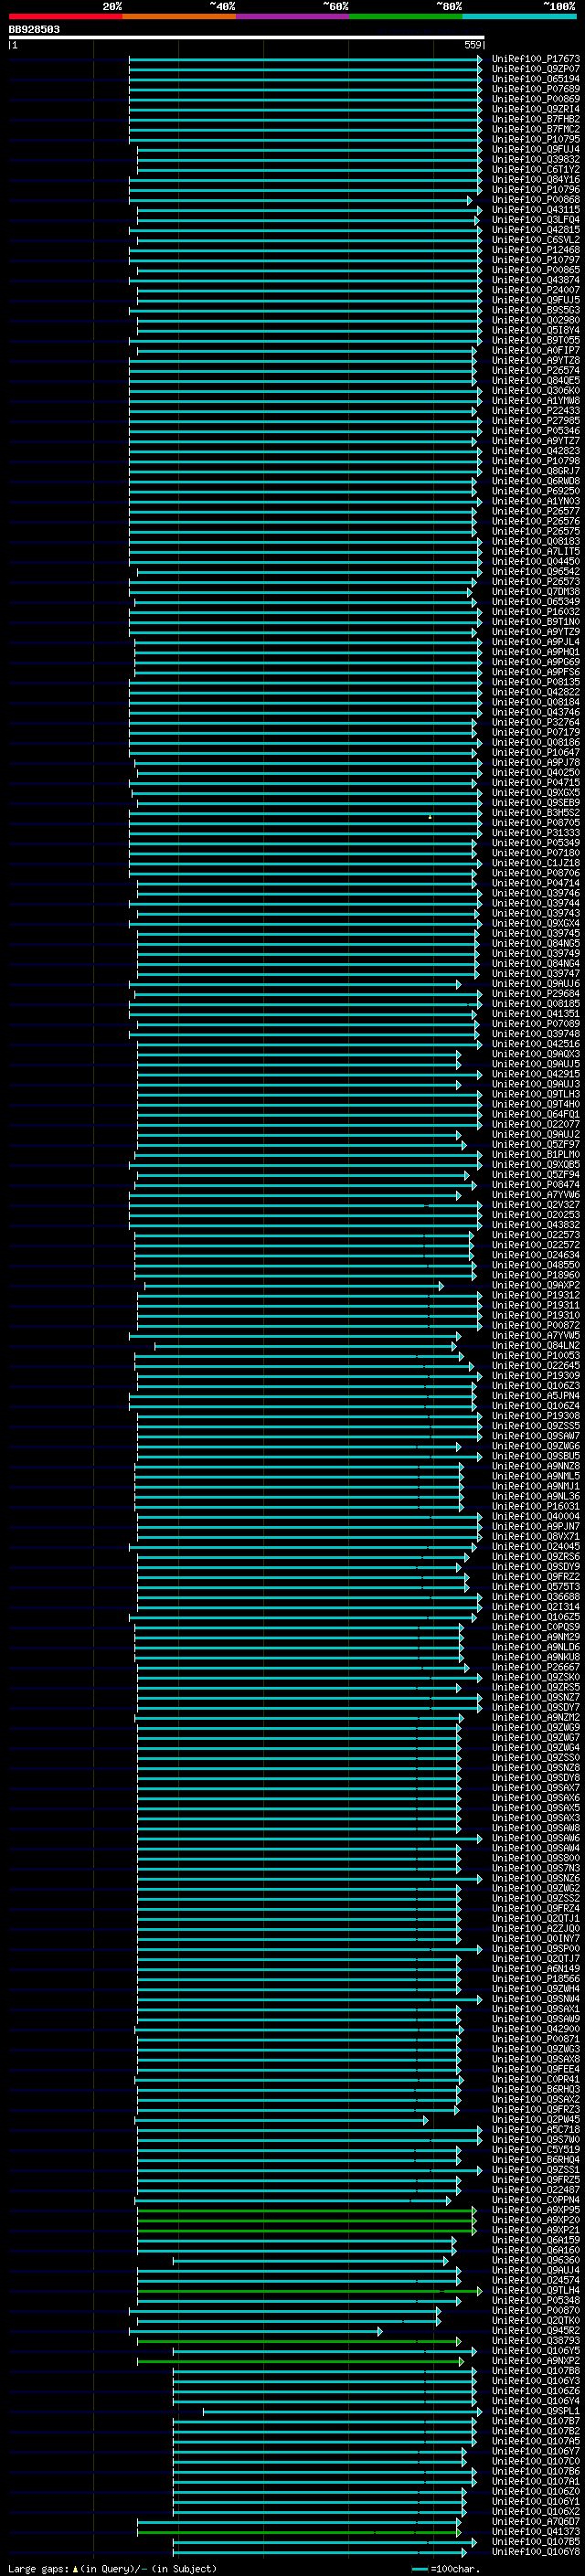Select hit label UniRef100_P16032
The width and height of the screenshot is (585, 2576).
536,612
